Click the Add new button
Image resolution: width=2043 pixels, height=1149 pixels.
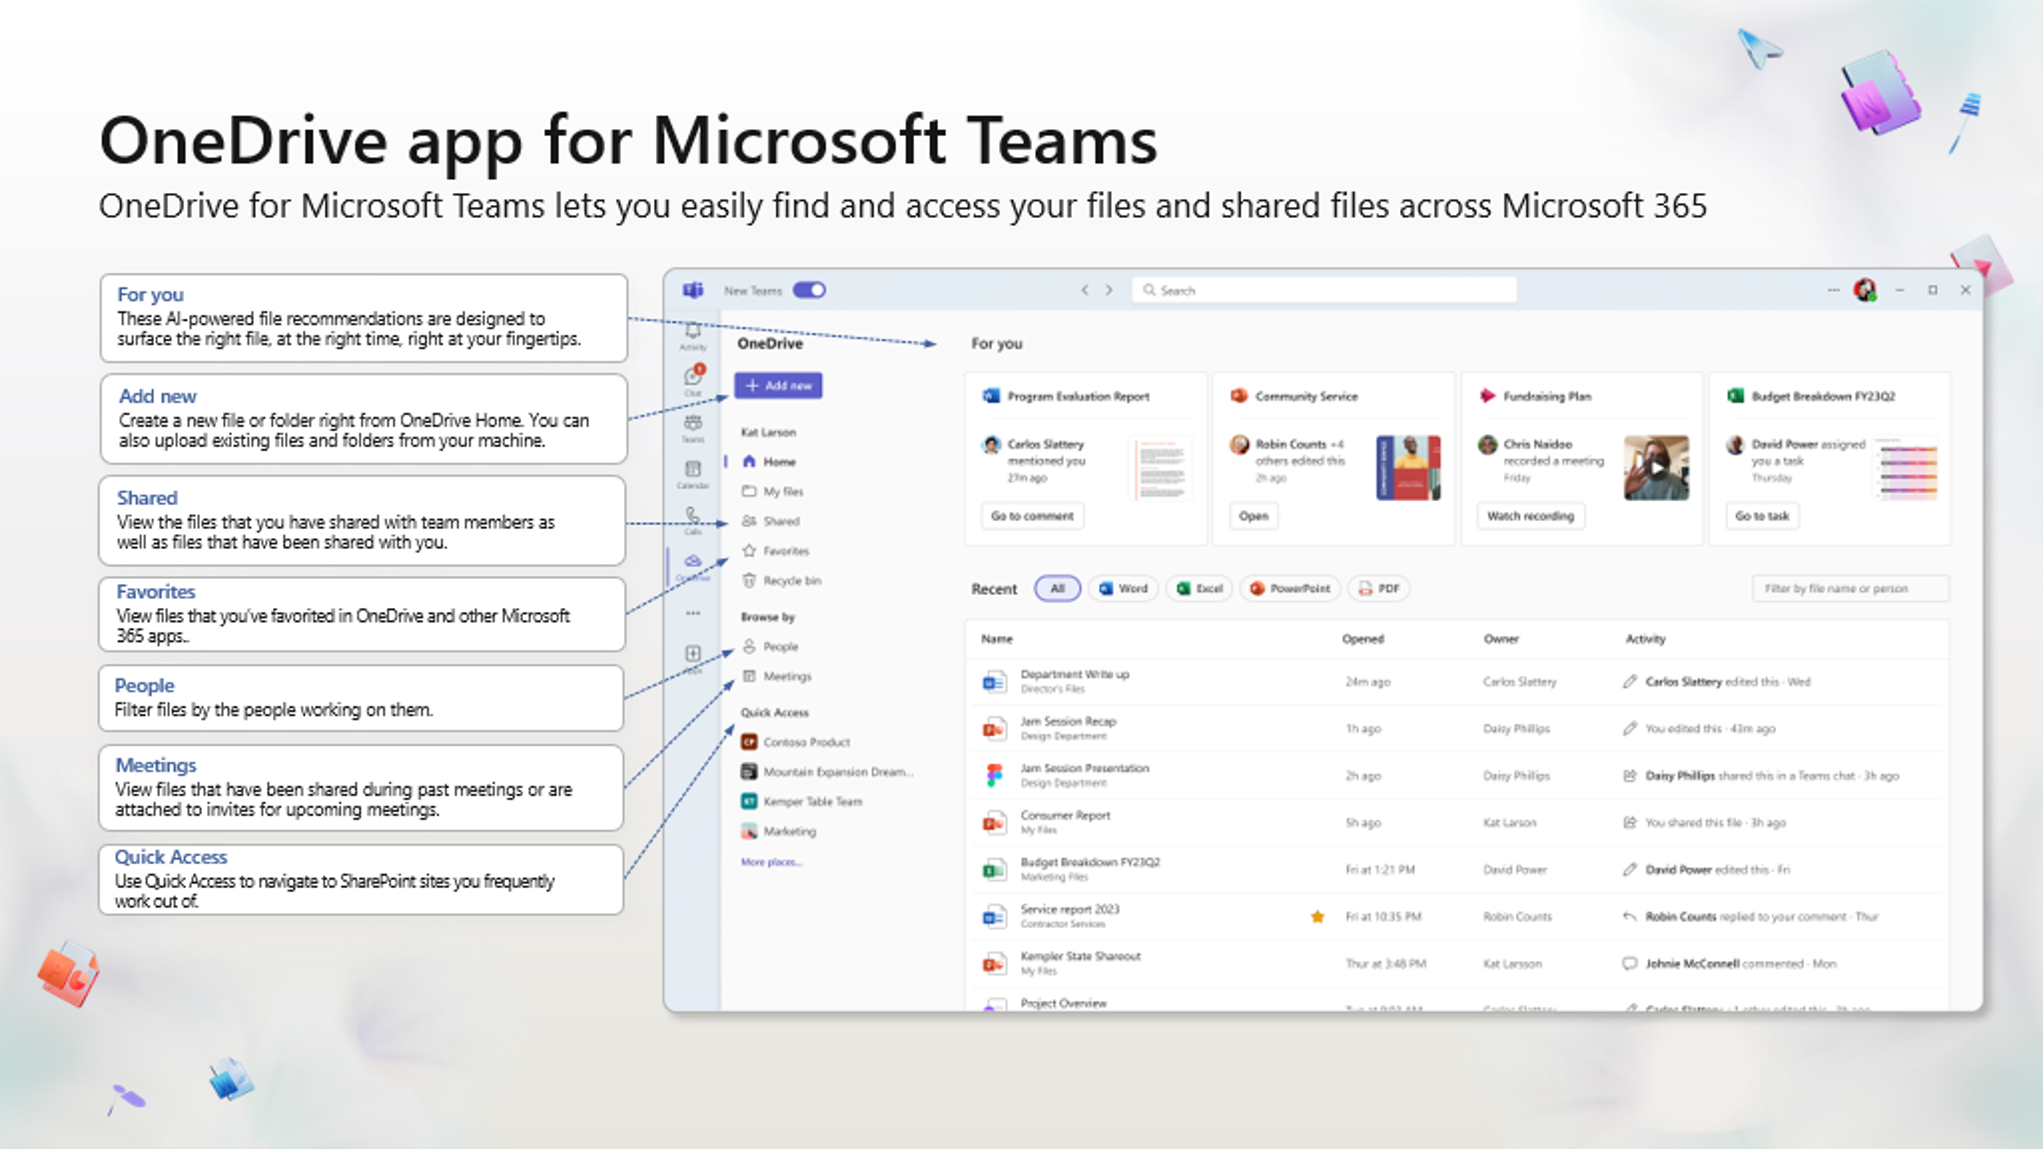click(x=778, y=385)
